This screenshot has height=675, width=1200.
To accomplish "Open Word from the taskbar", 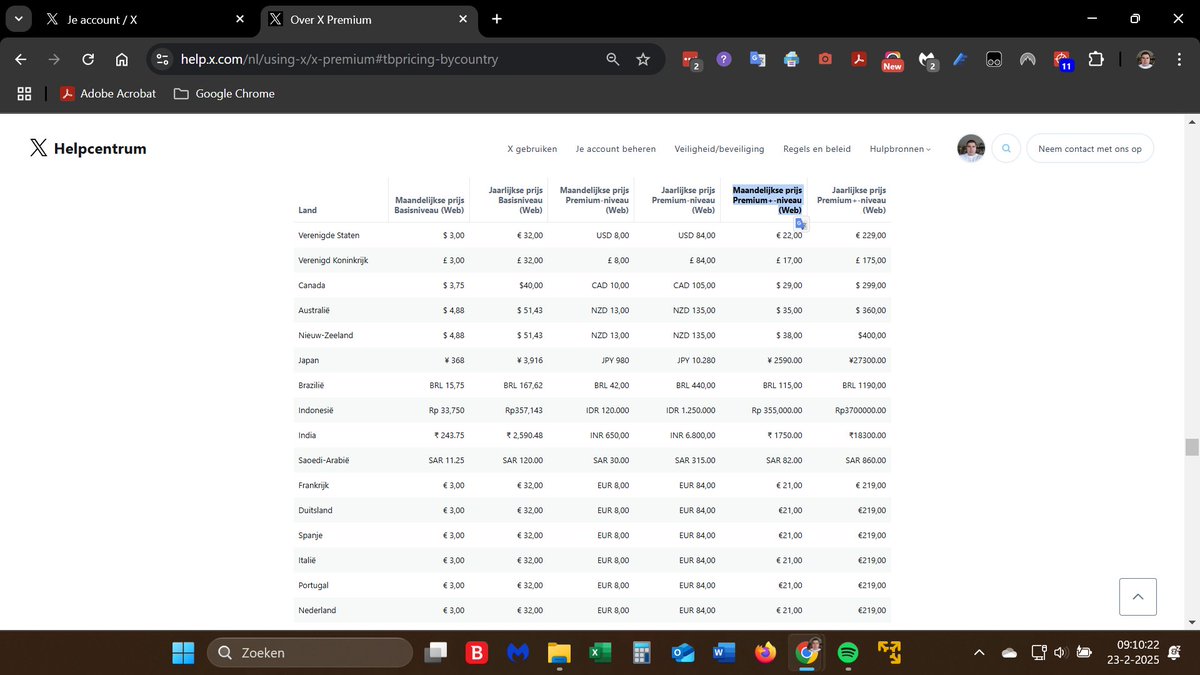I will click(x=724, y=652).
